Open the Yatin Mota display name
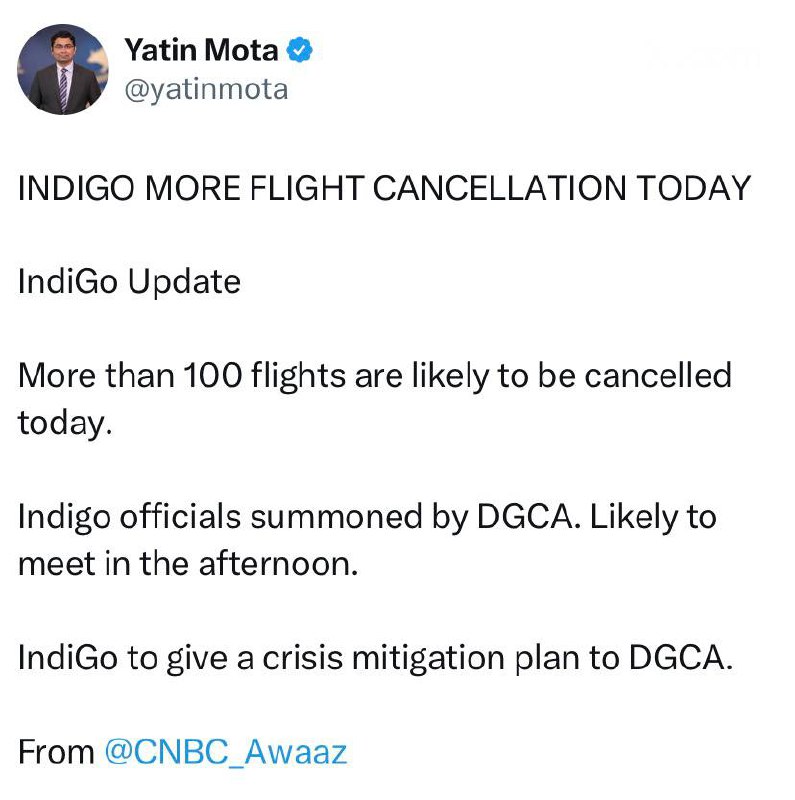Image resolution: width=795 pixels, height=800 pixels. [x=200, y=49]
